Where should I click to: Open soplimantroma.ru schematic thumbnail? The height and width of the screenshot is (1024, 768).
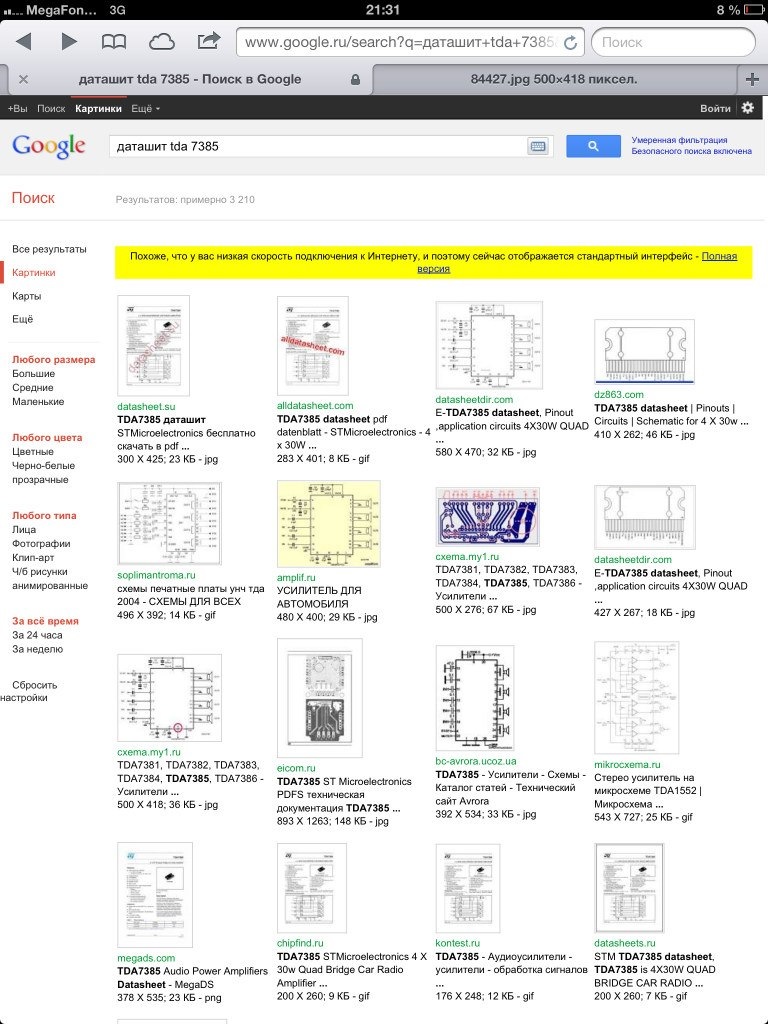tap(170, 524)
